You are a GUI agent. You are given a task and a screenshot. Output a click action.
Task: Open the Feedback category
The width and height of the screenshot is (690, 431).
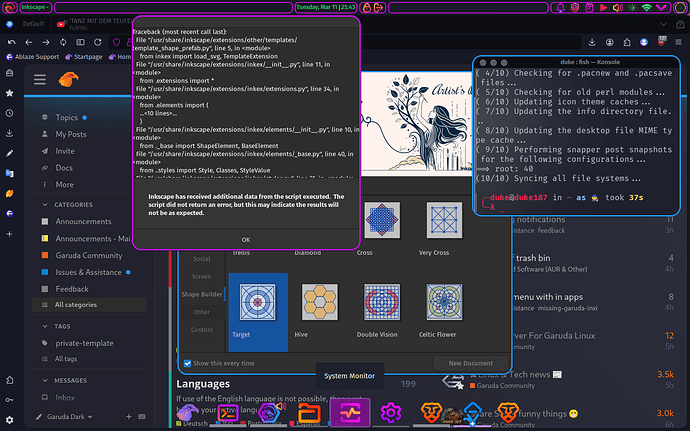(72, 289)
